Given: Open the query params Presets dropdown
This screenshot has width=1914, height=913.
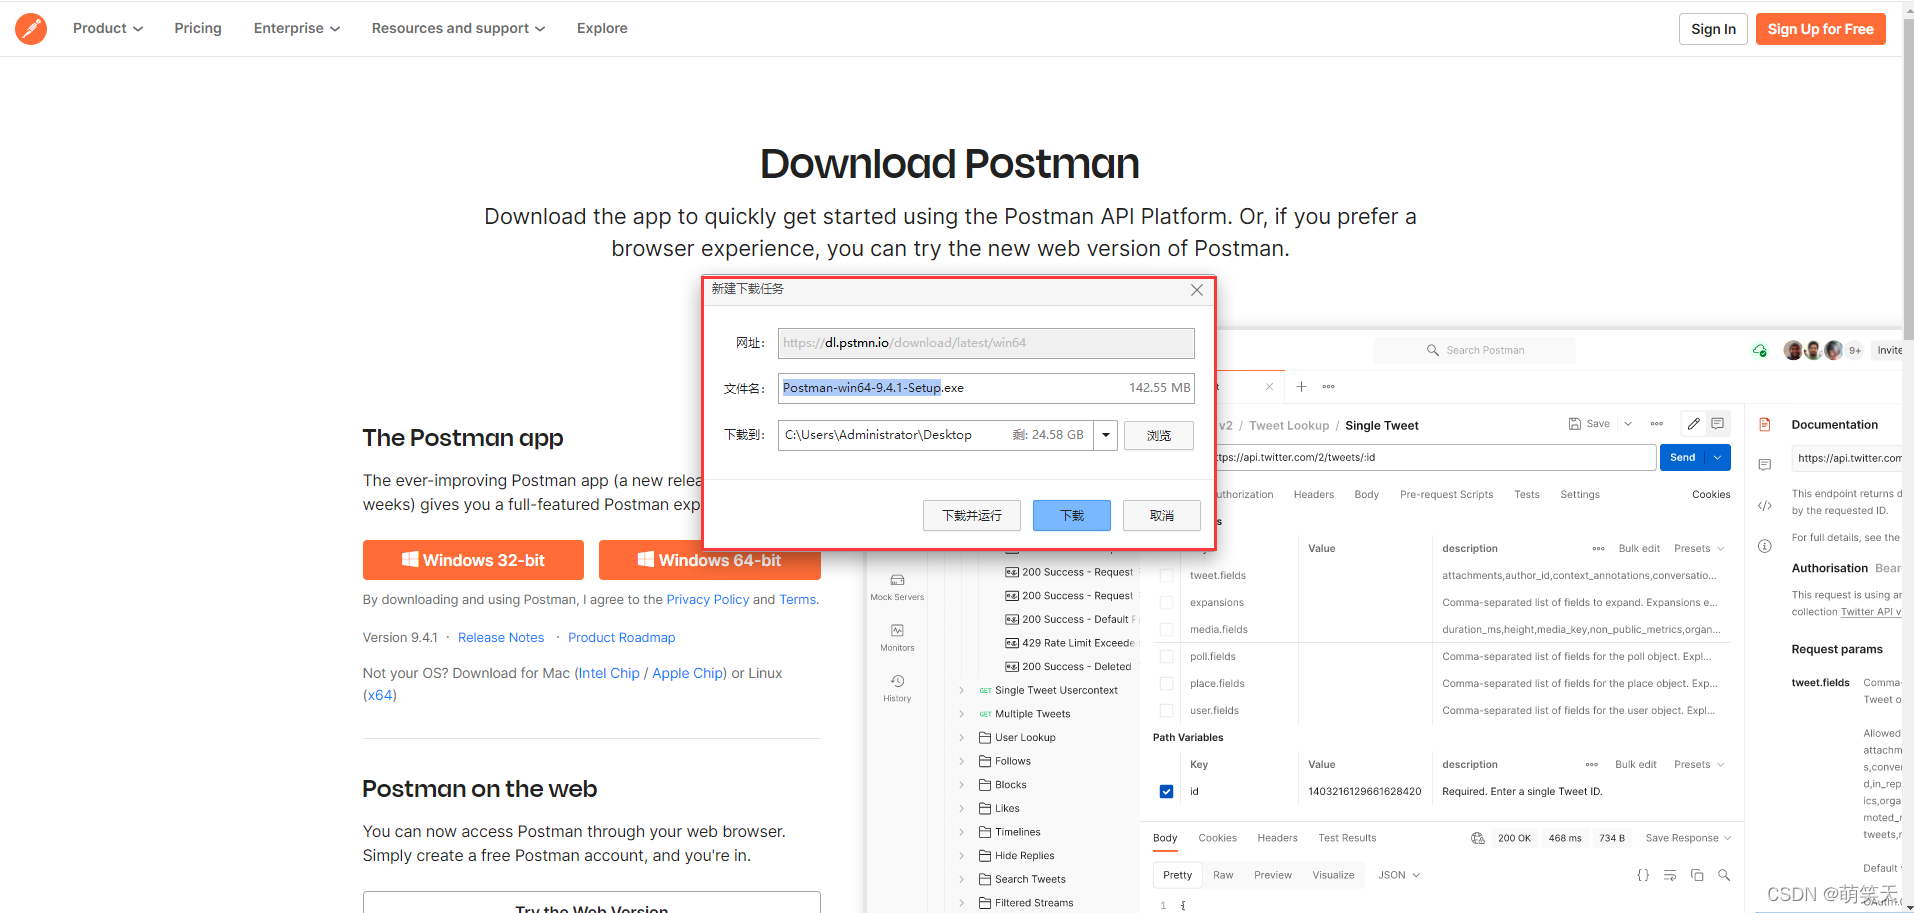Looking at the screenshot, I should [1699, 549].
